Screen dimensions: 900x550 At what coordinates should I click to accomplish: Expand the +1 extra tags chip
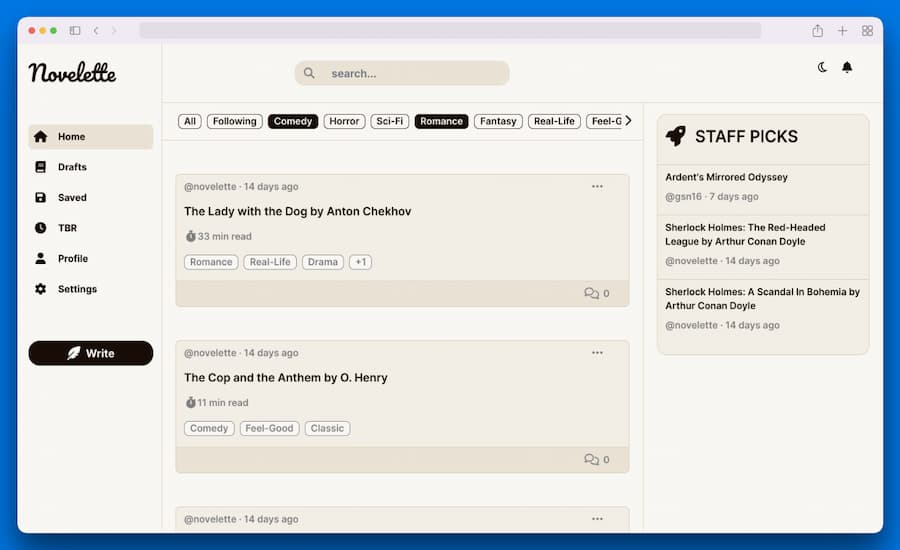pos(360,262)
